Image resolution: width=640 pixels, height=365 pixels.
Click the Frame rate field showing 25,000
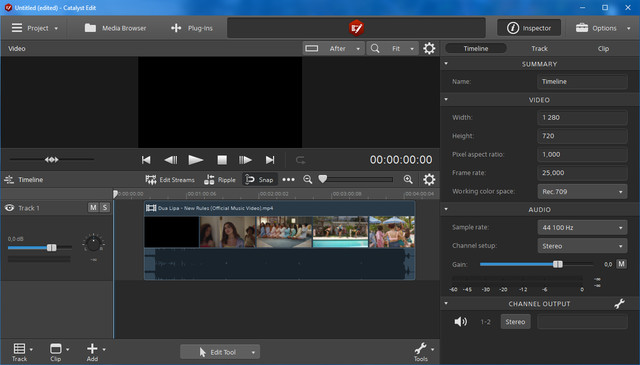pos(582,173)
